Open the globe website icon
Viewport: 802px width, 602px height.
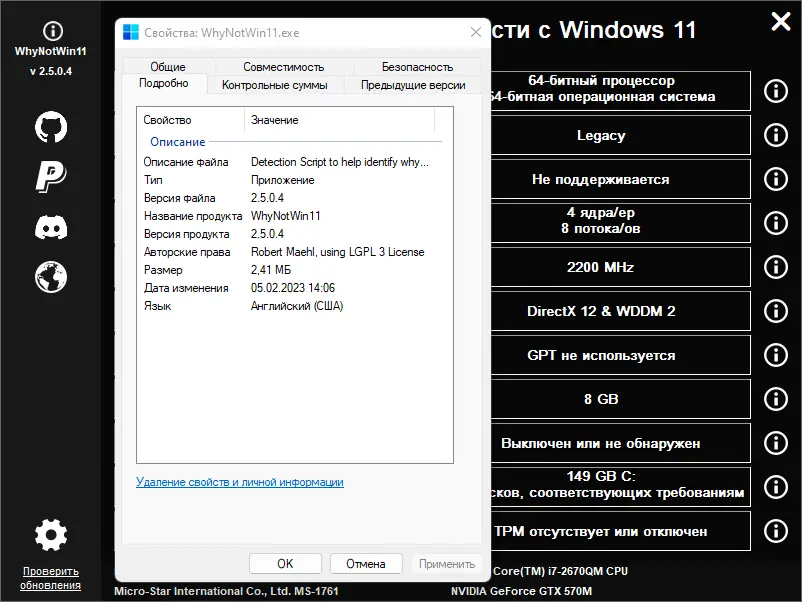coord(51,277)
